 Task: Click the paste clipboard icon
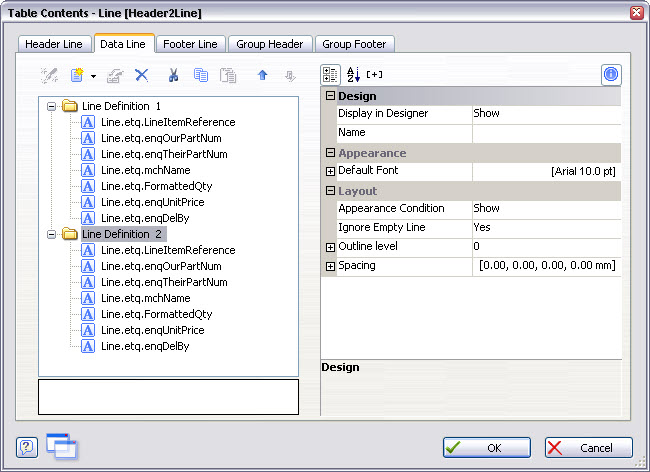click(x=228, y=75)
